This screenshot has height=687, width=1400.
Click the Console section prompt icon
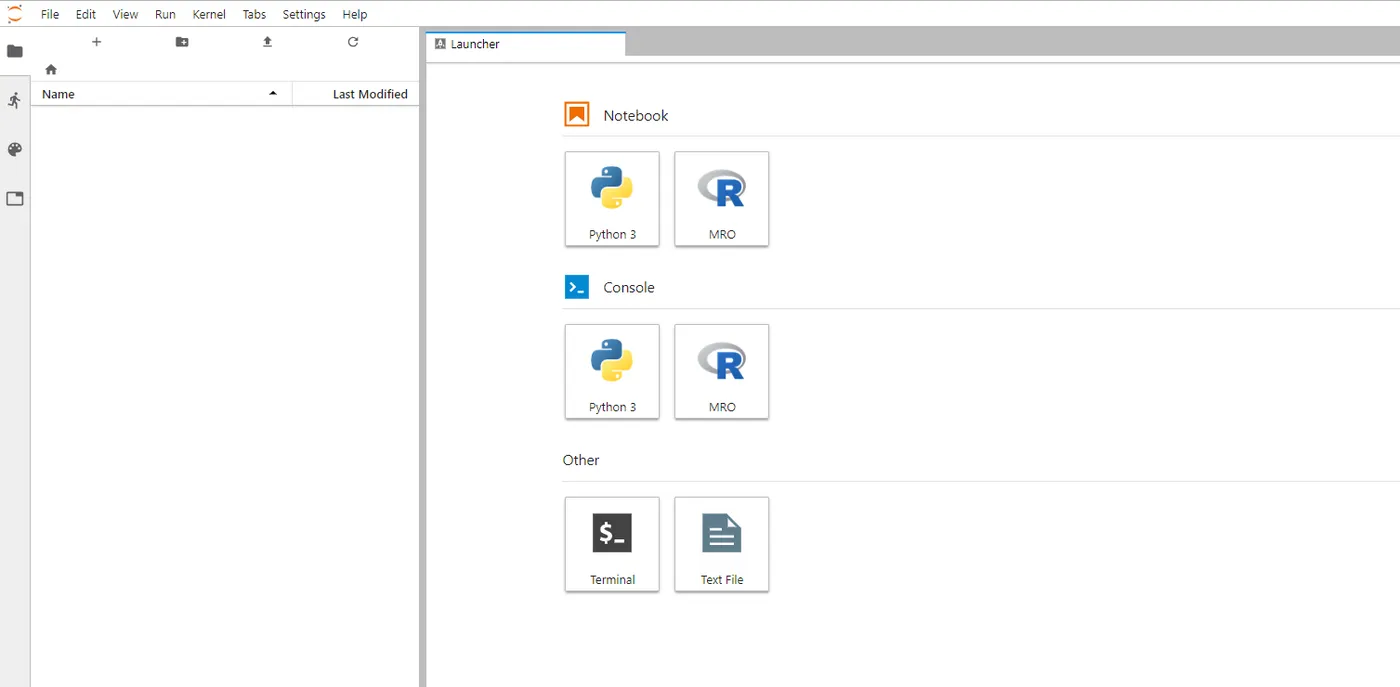[x=577, y=287]
